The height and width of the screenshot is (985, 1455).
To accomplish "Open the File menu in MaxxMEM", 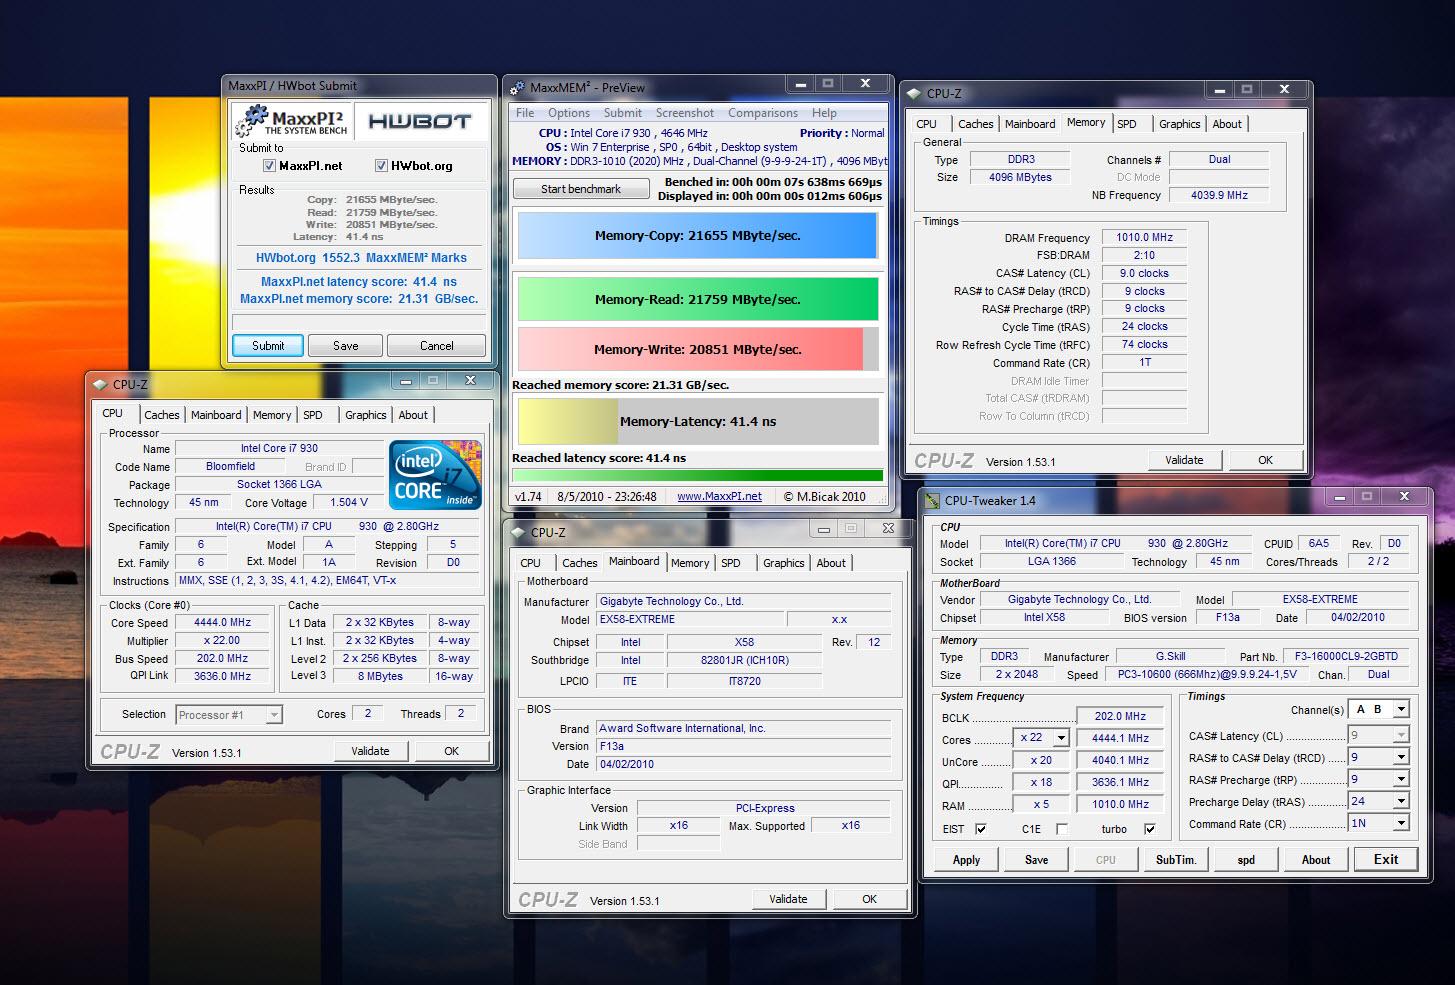I will [x=525, y=113].
